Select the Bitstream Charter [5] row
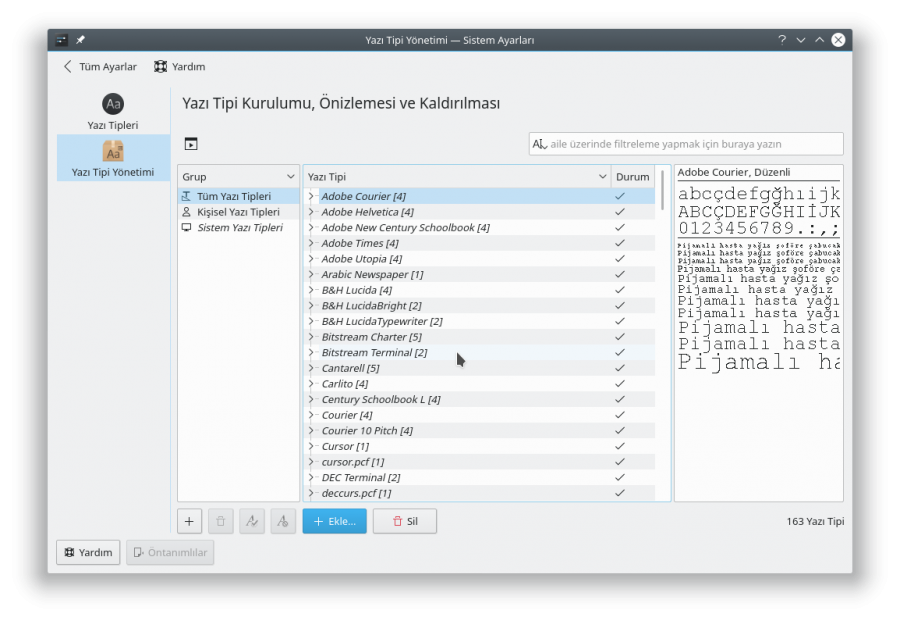Screen dimensions: 900x621 [x=479, y=337]
